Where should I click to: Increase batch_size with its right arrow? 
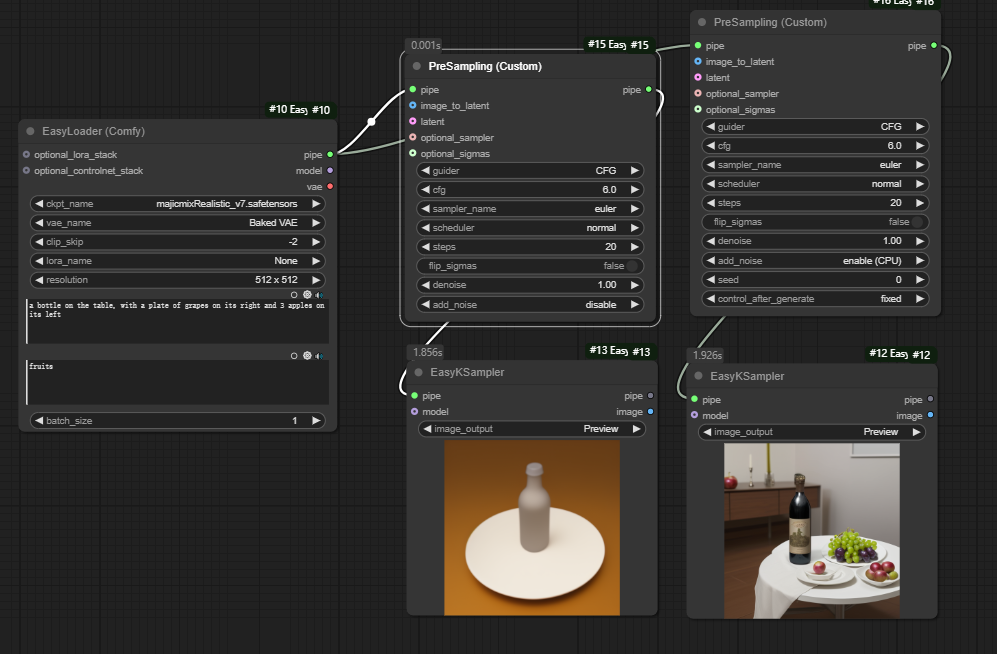tap(316, 421)
